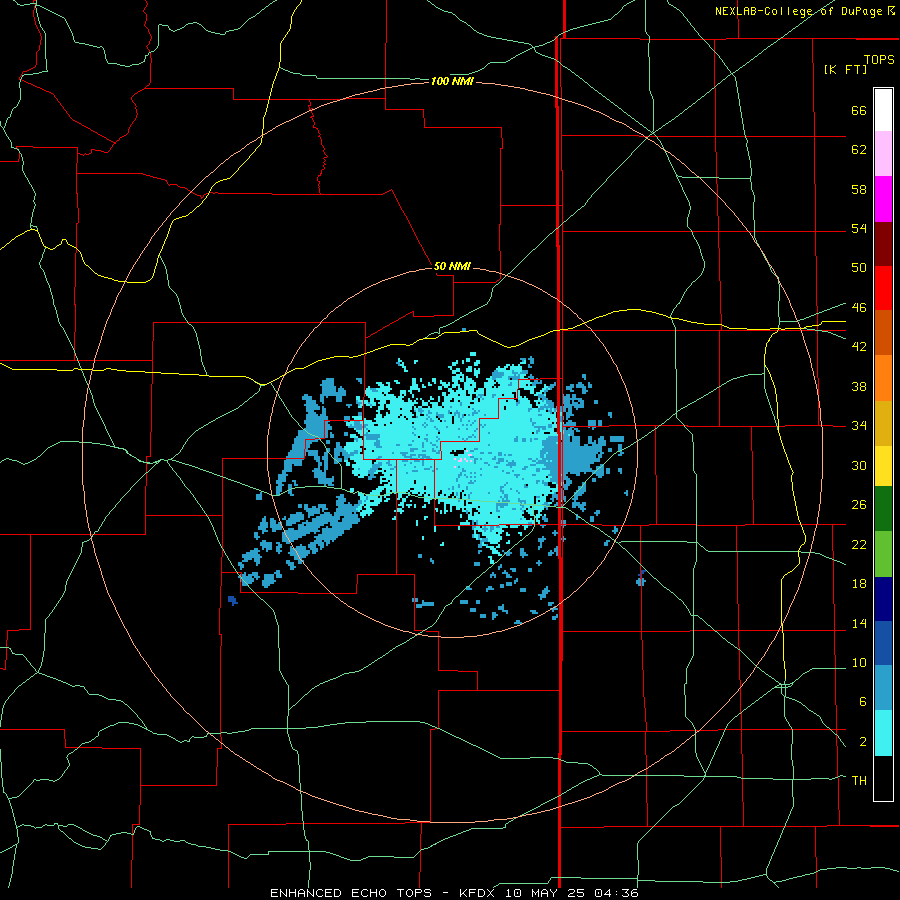This screenshot has width=900, height=900.
Task: Click the white 66 kft legend swatch
Action: tap(883, 110)
